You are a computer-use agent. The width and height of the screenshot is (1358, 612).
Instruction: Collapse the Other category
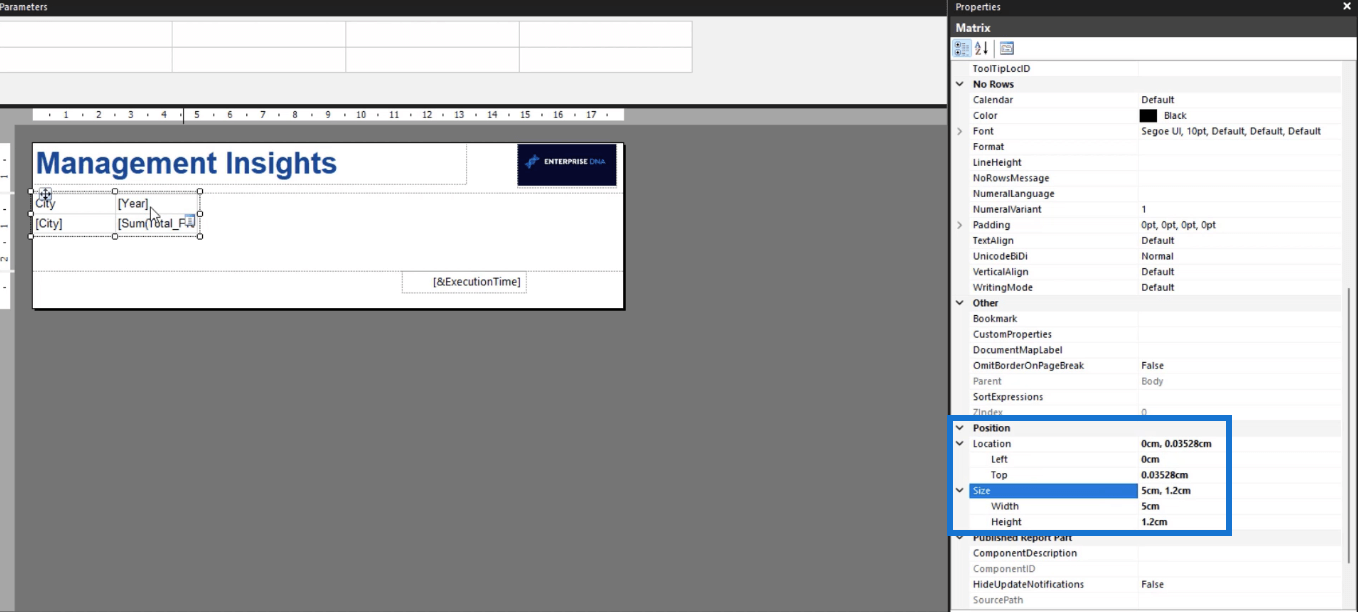coord(960,303)
